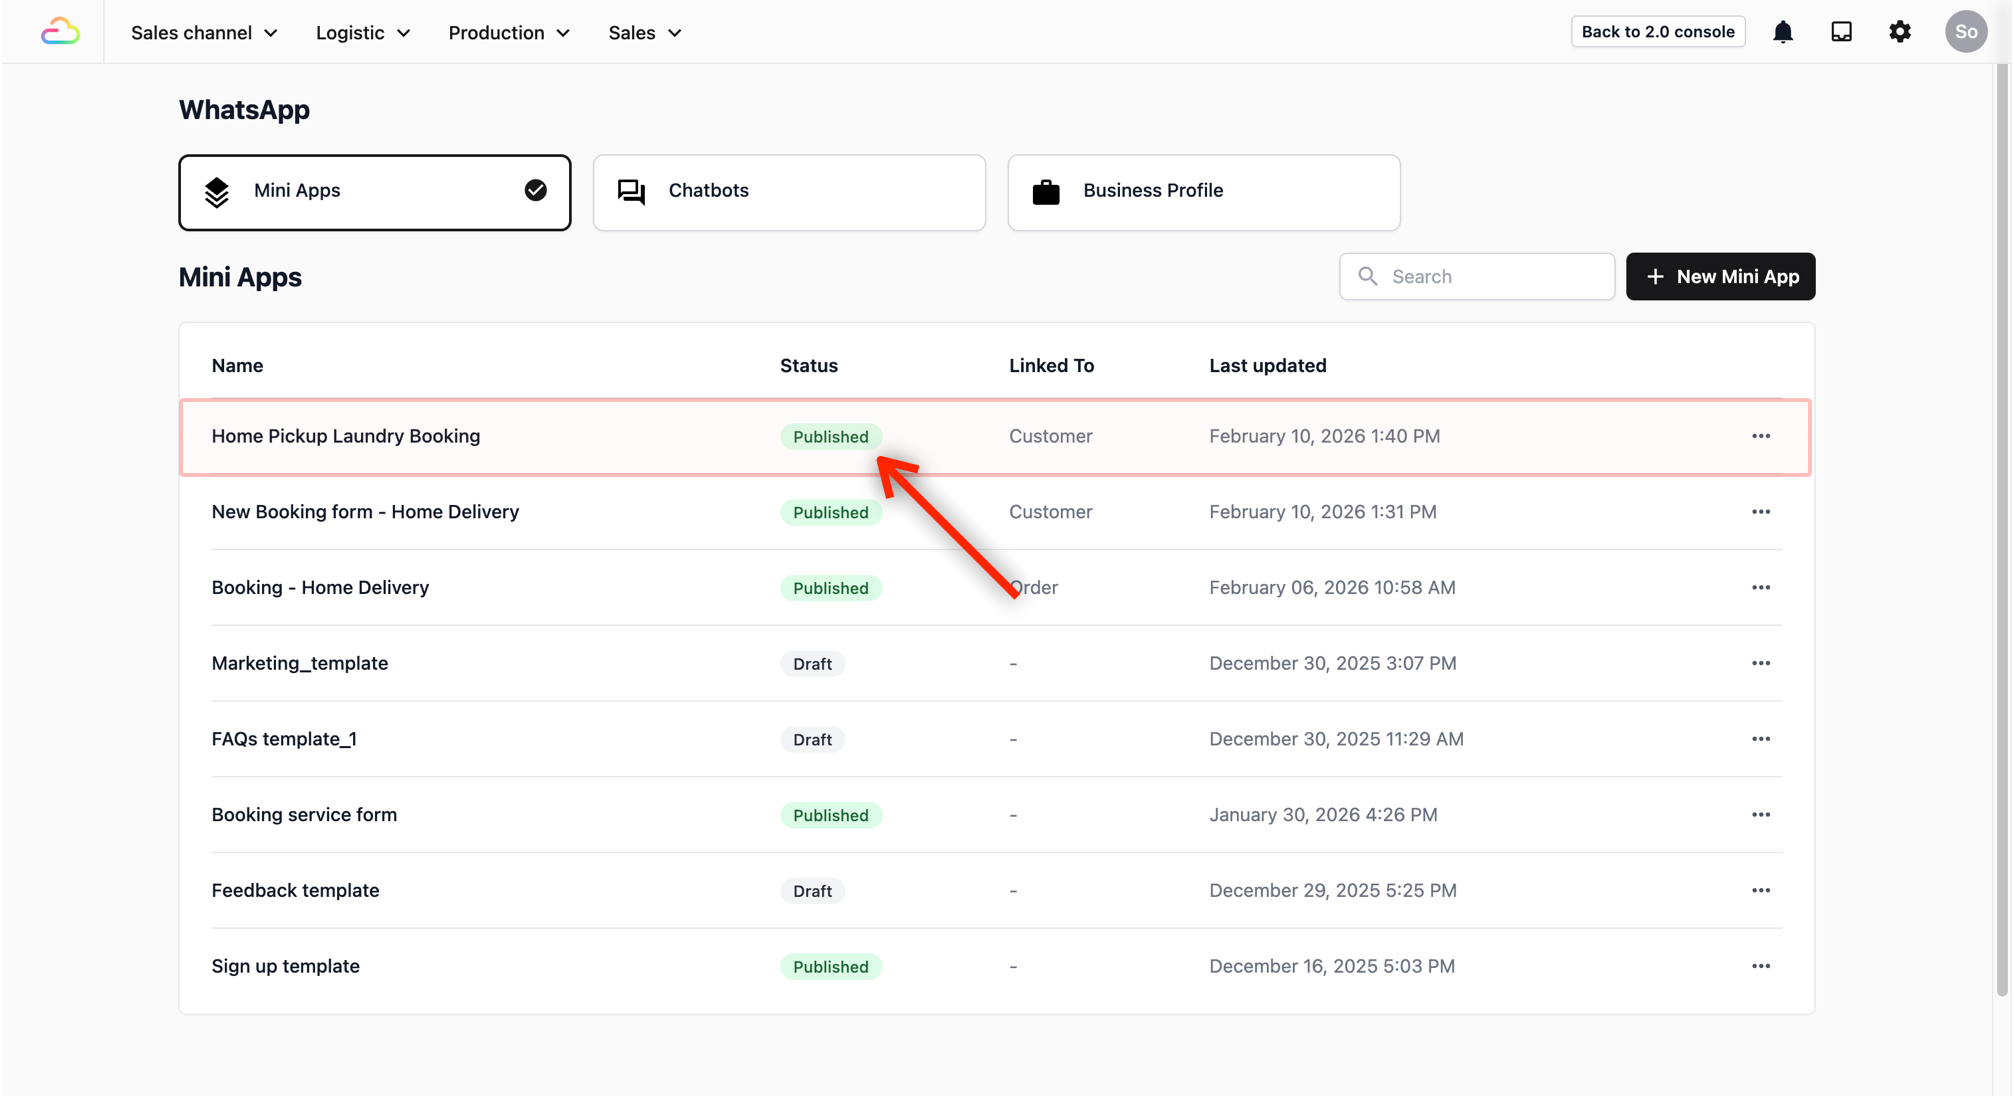Open the Booking service form entry
The width and height of the screenshot is (2014, 1096).
coord(304,815)
